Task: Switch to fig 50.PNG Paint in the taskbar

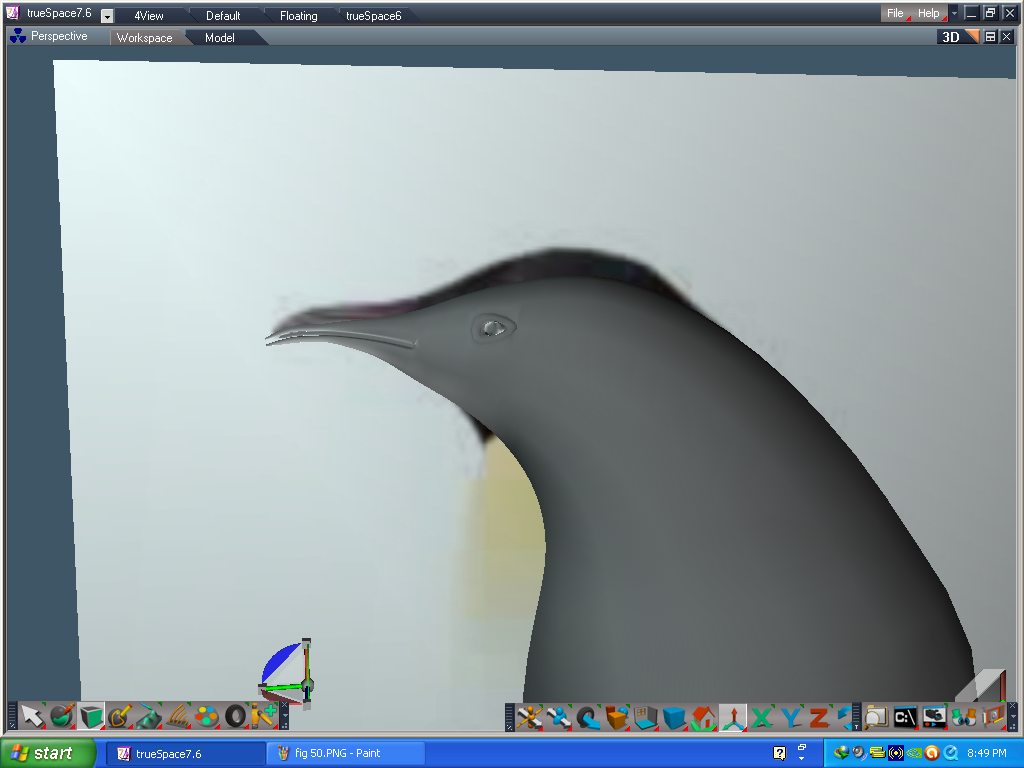Action: tap(345, 753)
